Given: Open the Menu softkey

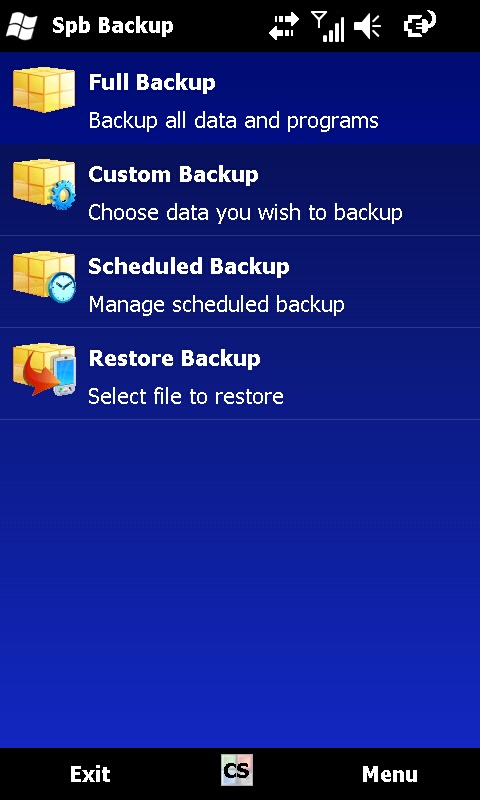Looking at the screenshot, I should [x=390, y=774].
